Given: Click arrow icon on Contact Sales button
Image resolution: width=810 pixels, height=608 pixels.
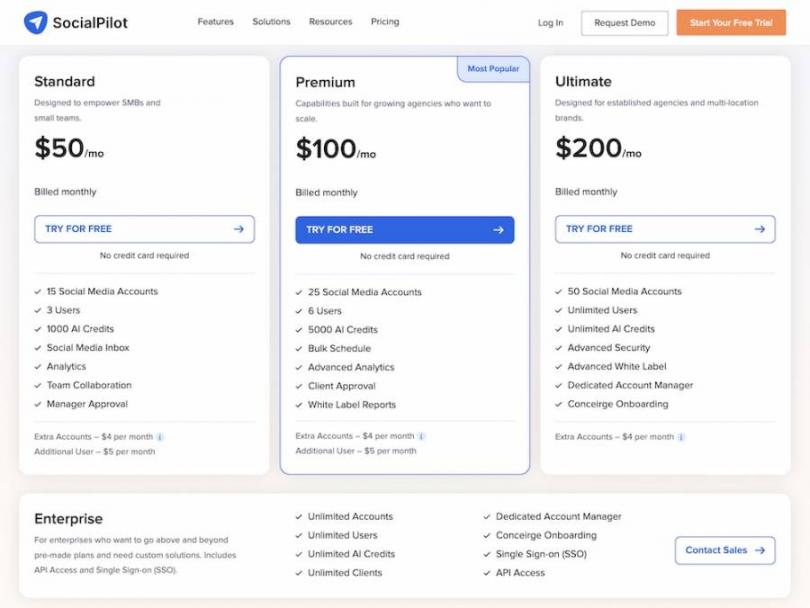Looking at the screenshot, I should [760, 550].
